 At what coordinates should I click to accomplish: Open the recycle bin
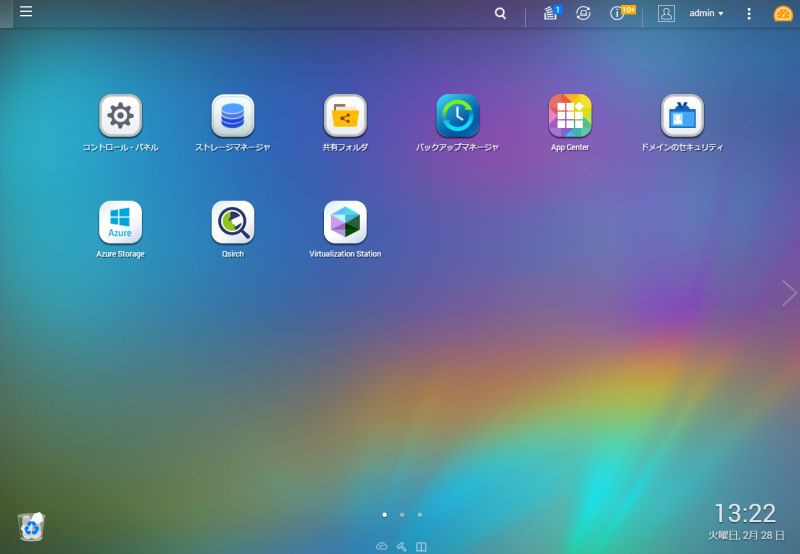[x=31, y=526]
